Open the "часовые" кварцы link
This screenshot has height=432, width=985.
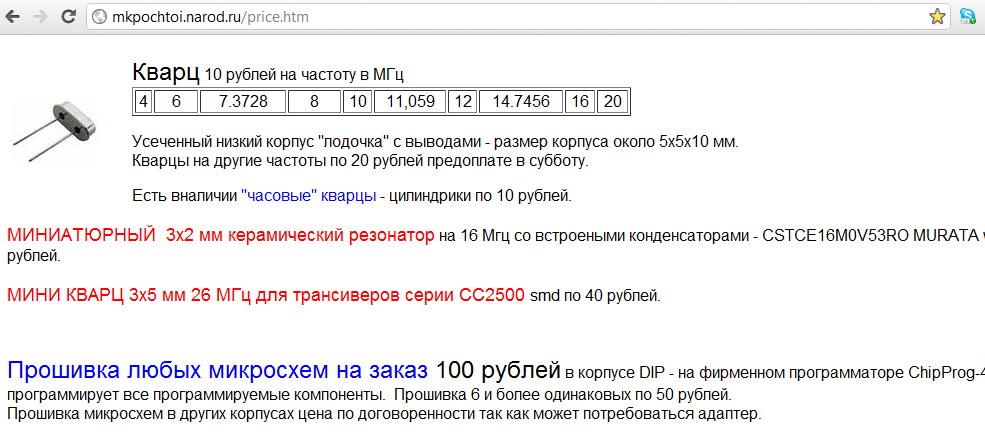click(x=308, y=195)
